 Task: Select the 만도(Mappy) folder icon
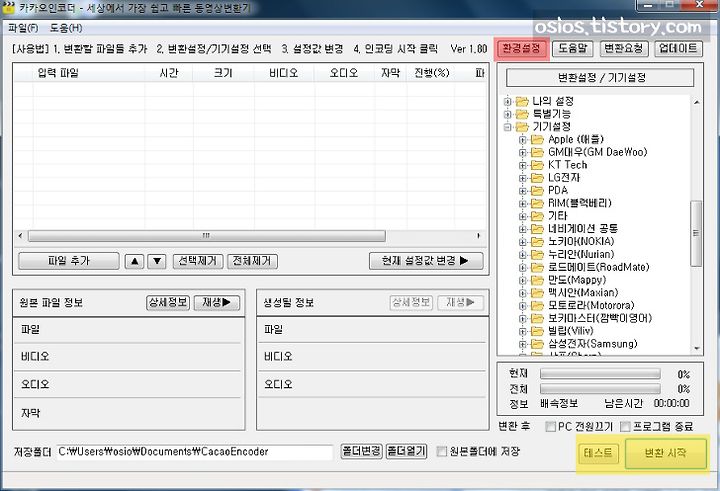point(537,280)
